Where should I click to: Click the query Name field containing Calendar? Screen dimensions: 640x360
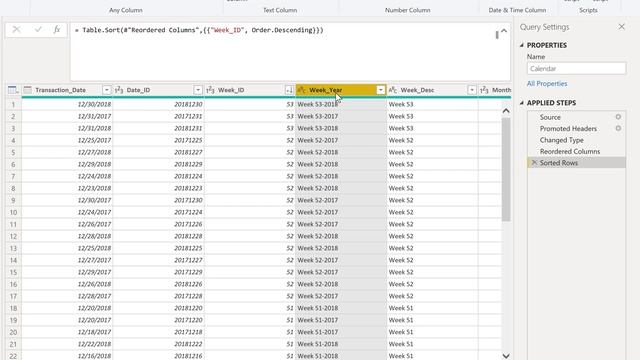point(576,69)
